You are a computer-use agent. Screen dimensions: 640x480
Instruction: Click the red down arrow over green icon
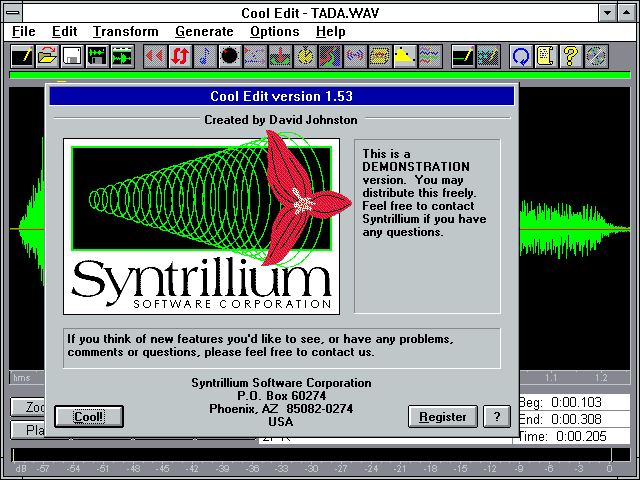click(x=280, y=56)
